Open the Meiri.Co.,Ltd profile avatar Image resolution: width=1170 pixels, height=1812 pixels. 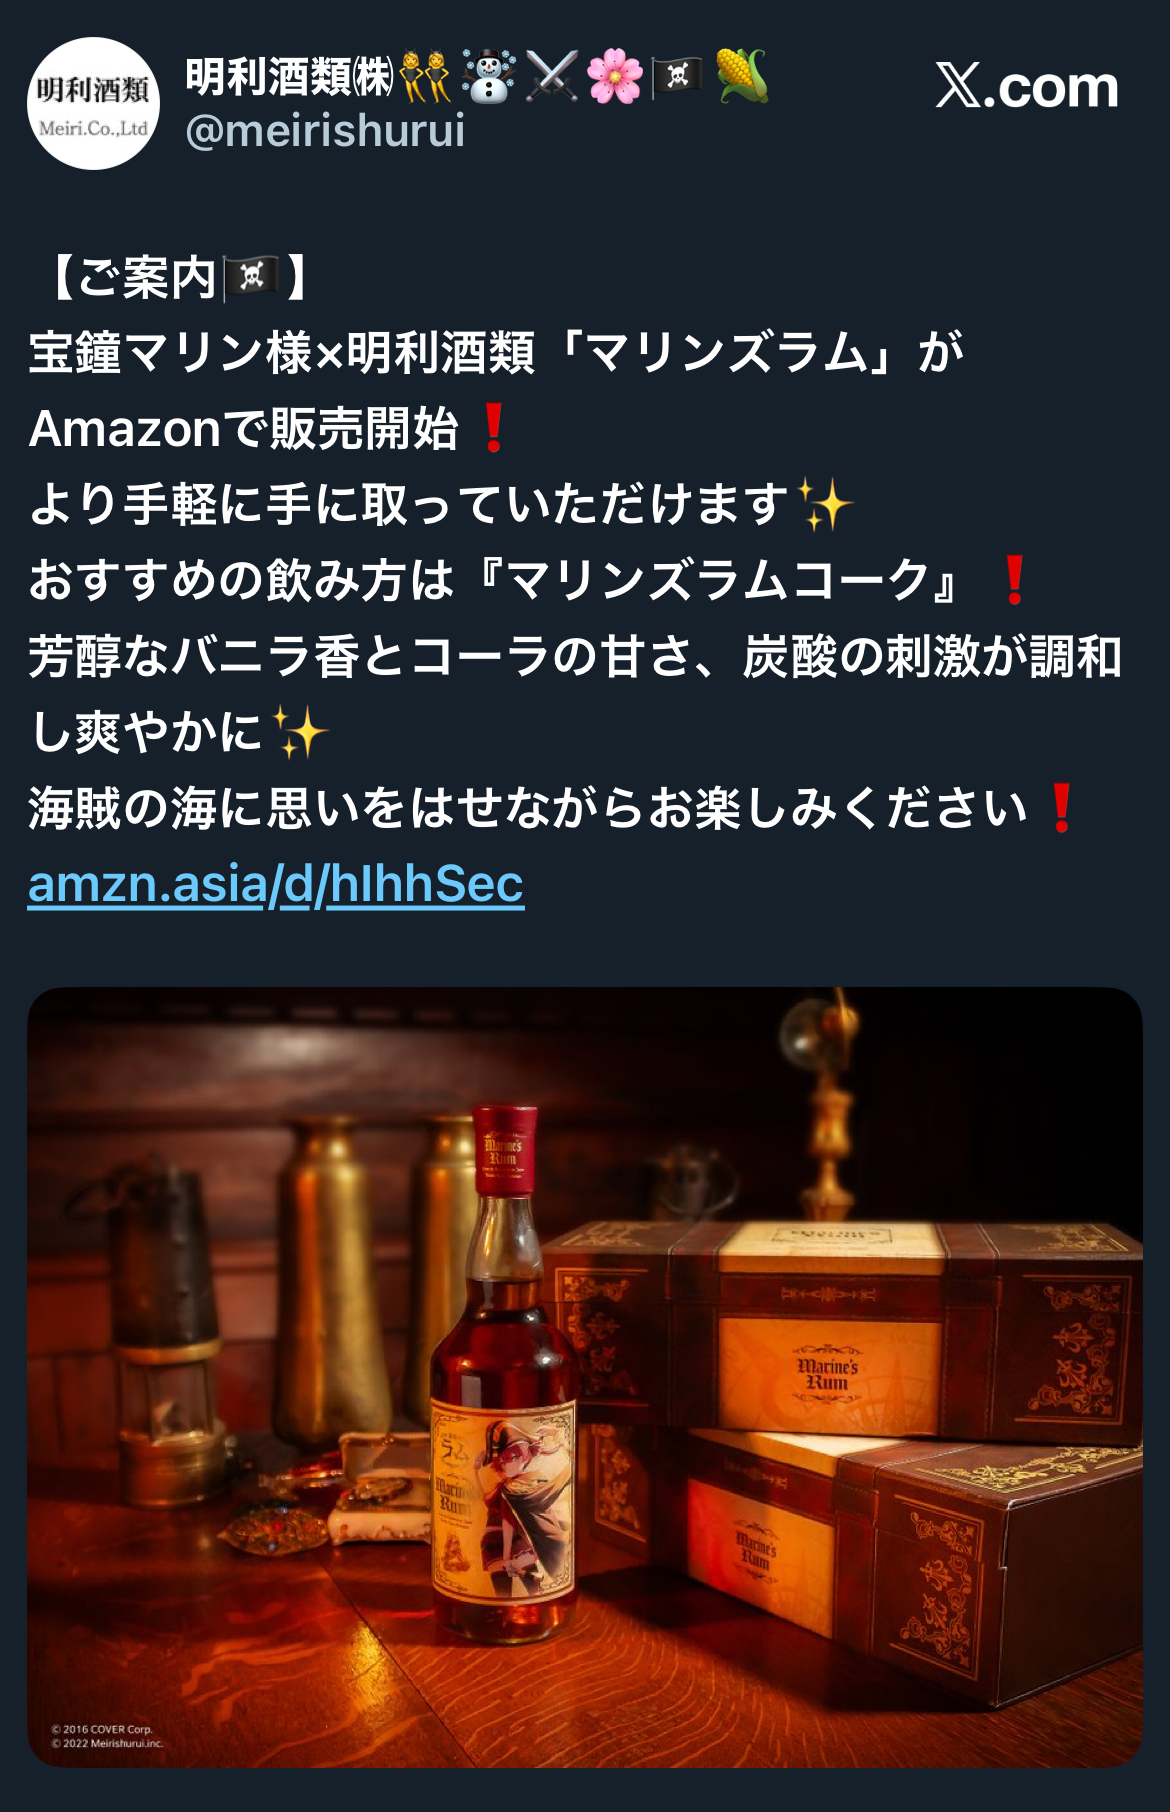(93, 104)
